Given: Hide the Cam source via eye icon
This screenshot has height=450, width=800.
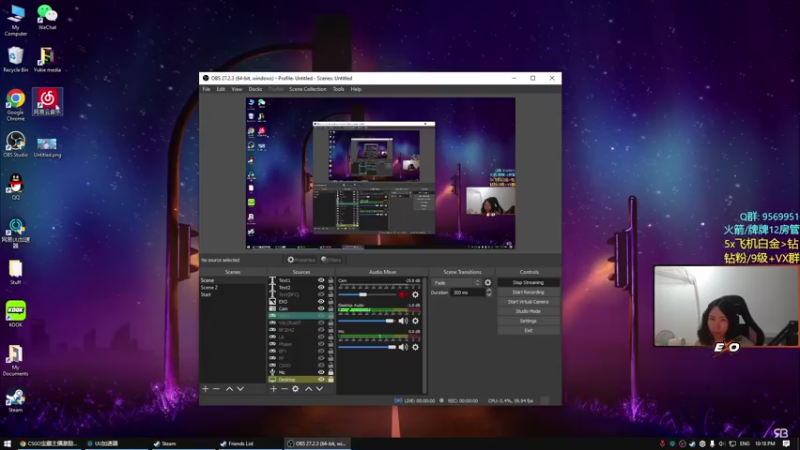Looking at the screenshot, I should point(321,309).
